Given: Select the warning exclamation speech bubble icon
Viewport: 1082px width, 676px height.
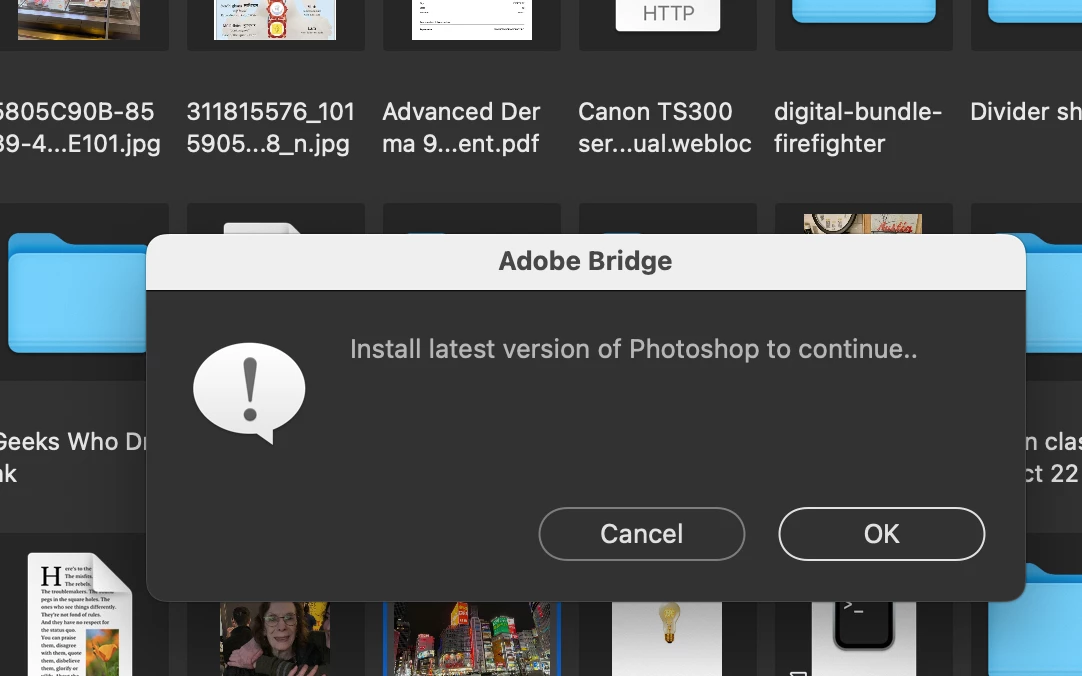Looking at the screenshot, I should tap(249, 393).
